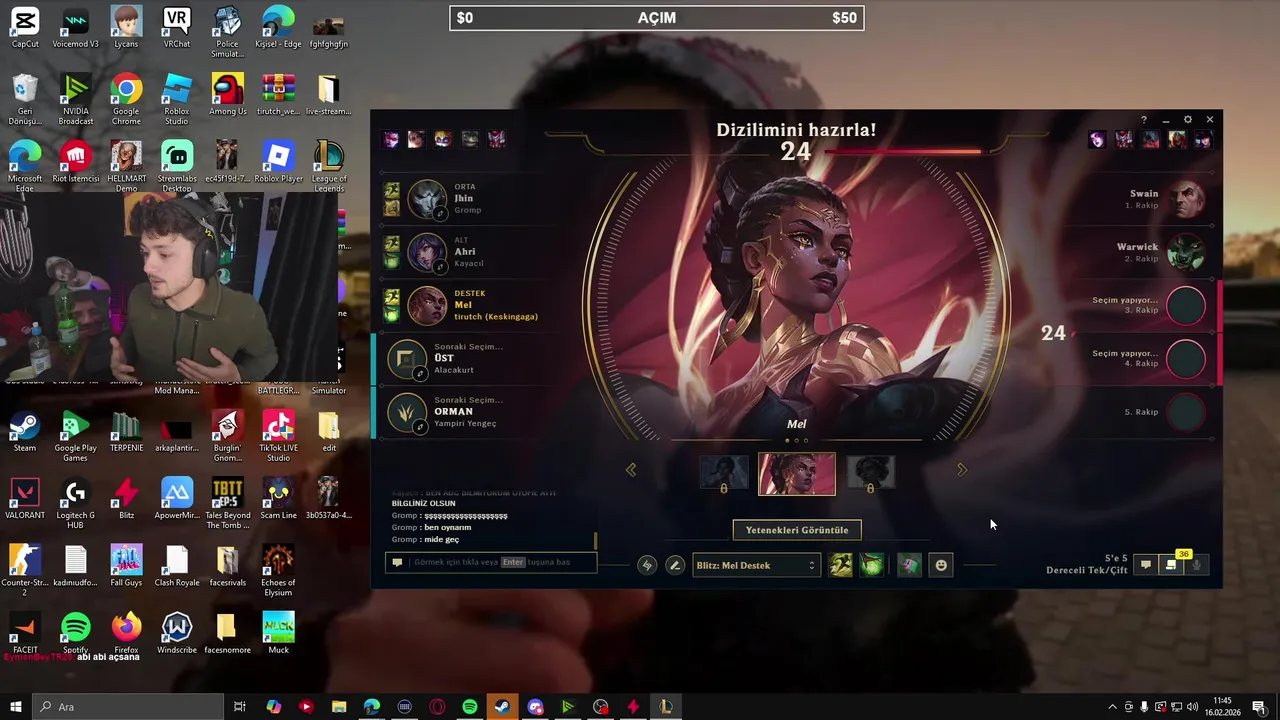Select enemy Warwick portrait

[x=1186, y=252]
